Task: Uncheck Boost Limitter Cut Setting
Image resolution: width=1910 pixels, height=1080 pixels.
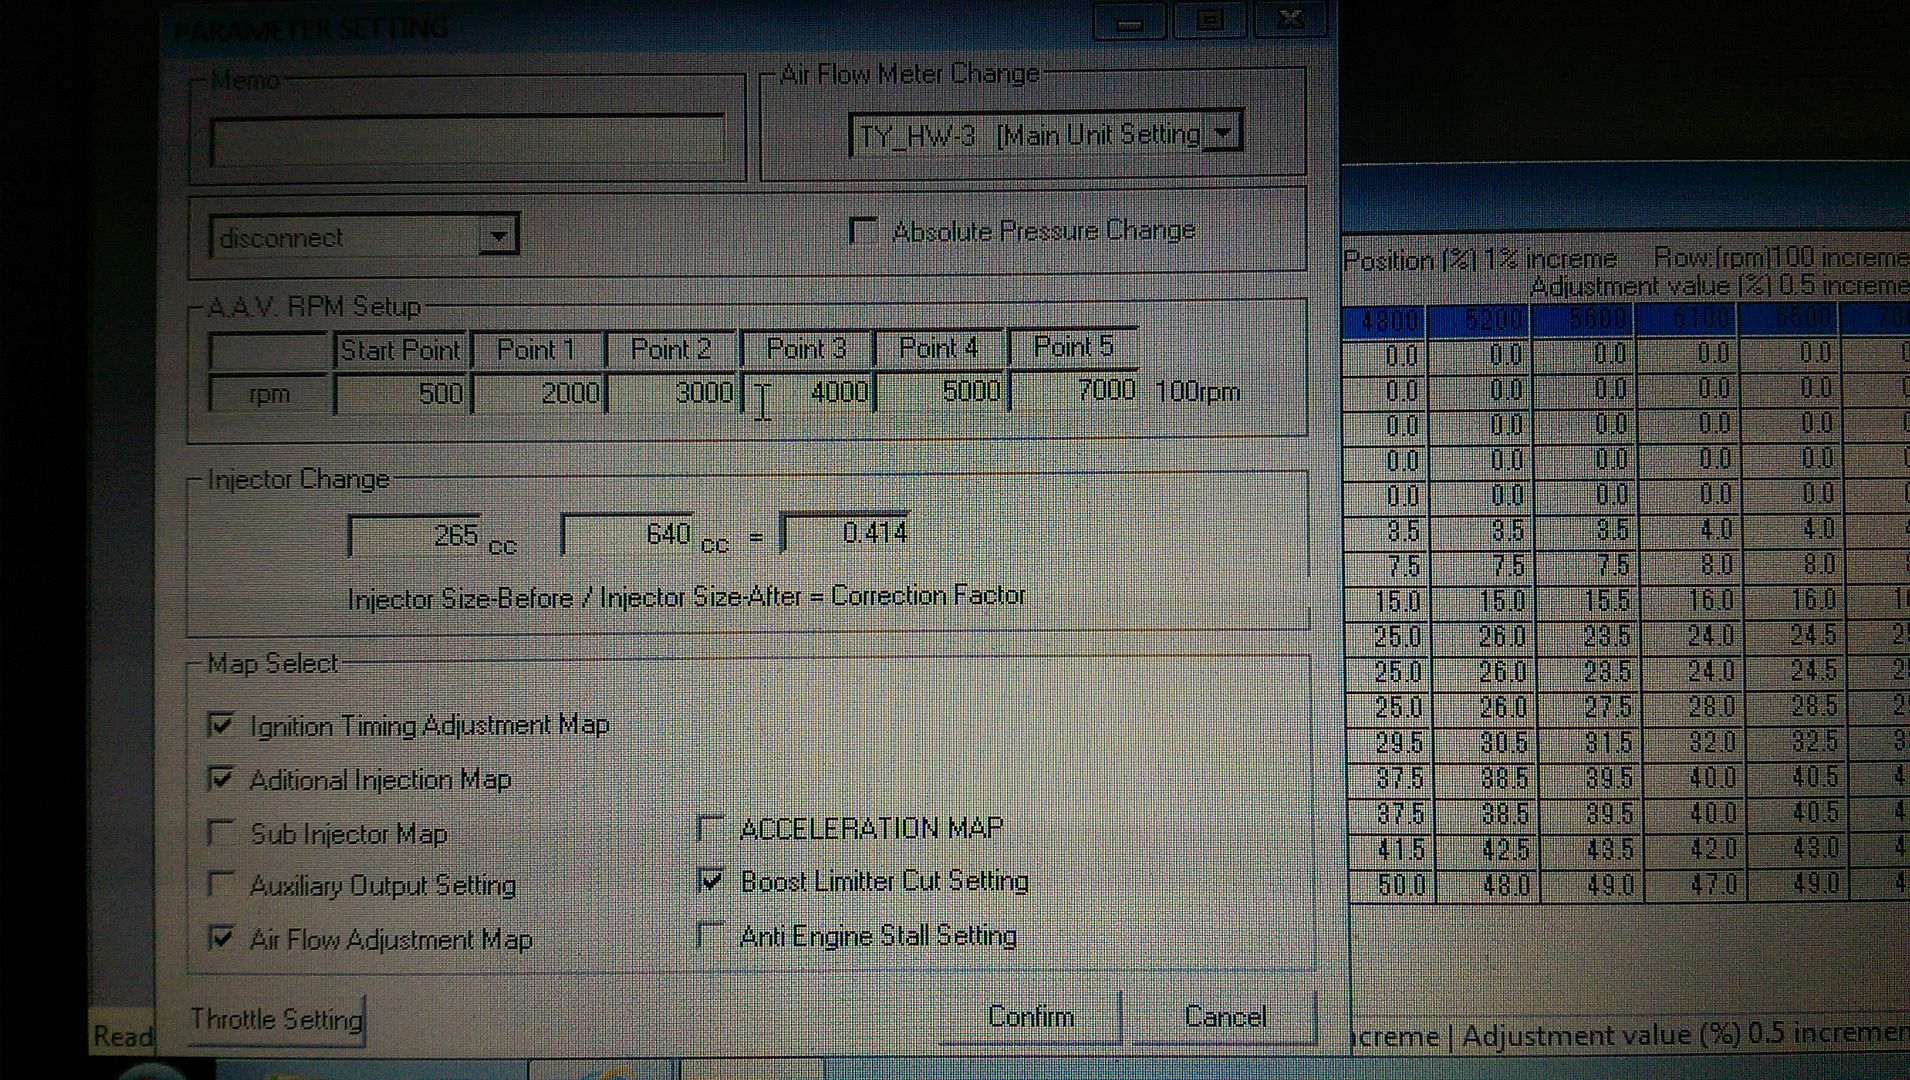Action: [711, 881]
